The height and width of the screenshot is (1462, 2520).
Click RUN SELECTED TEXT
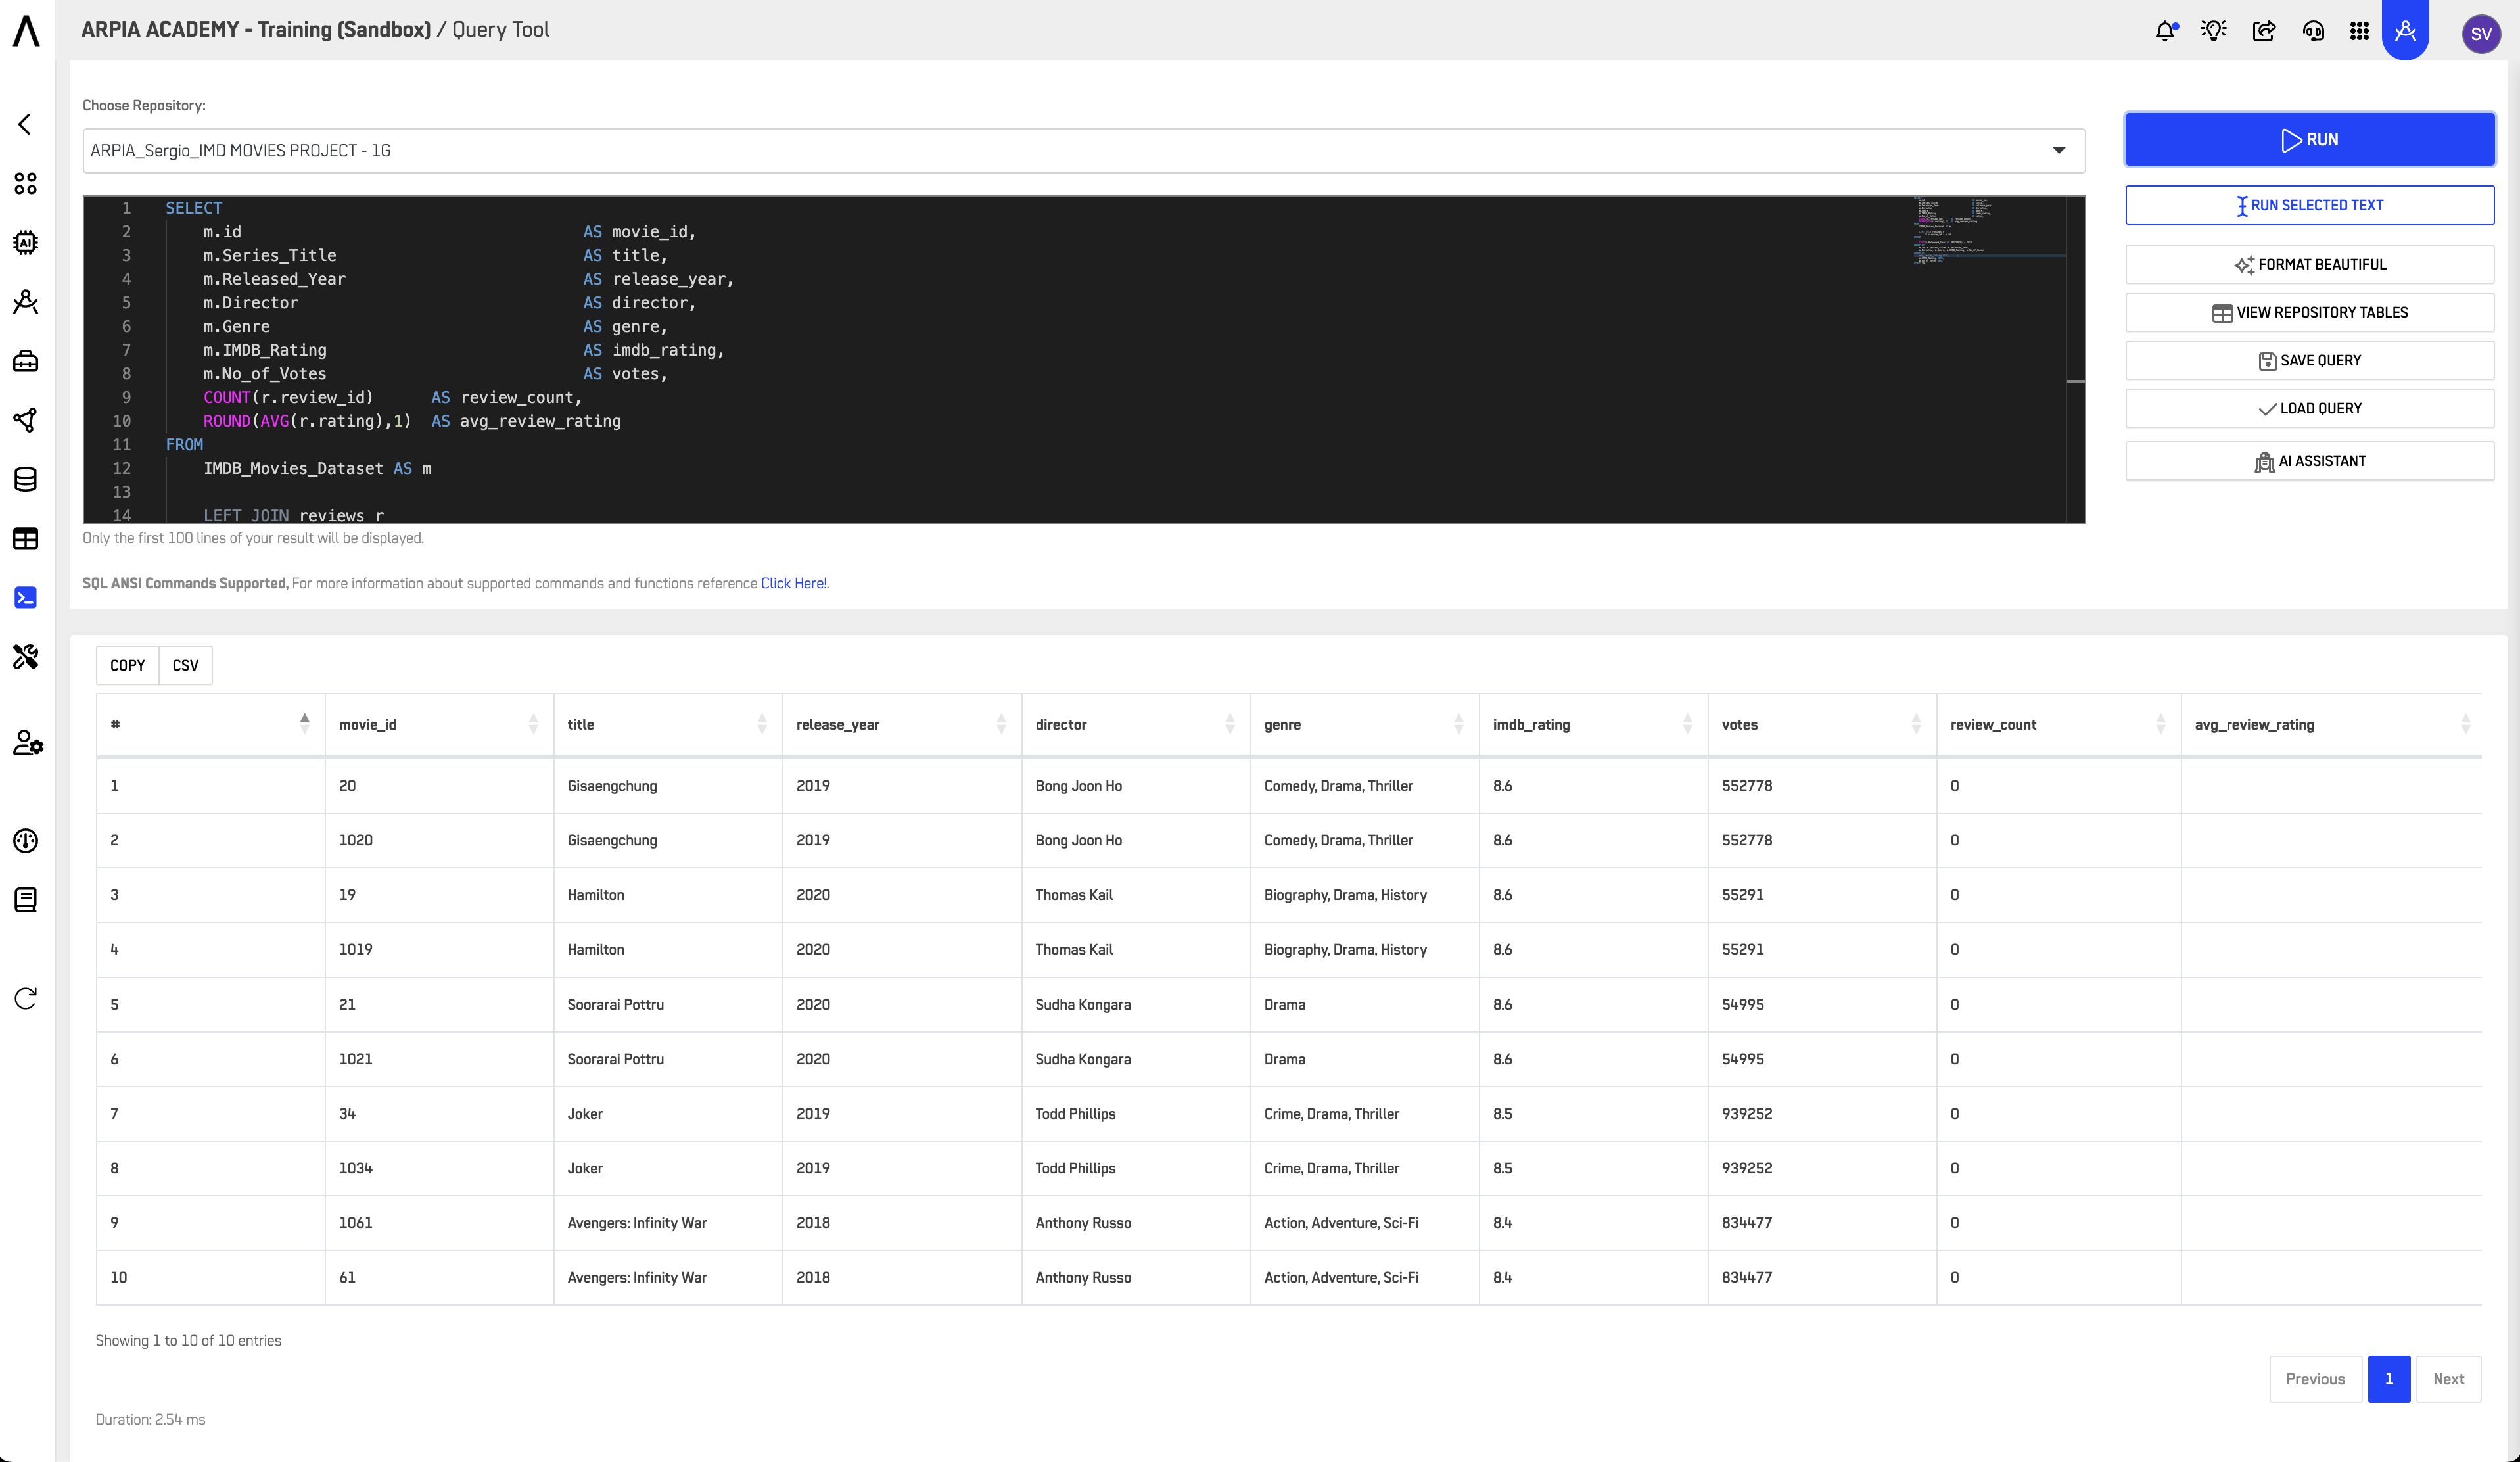(2310, 205)
